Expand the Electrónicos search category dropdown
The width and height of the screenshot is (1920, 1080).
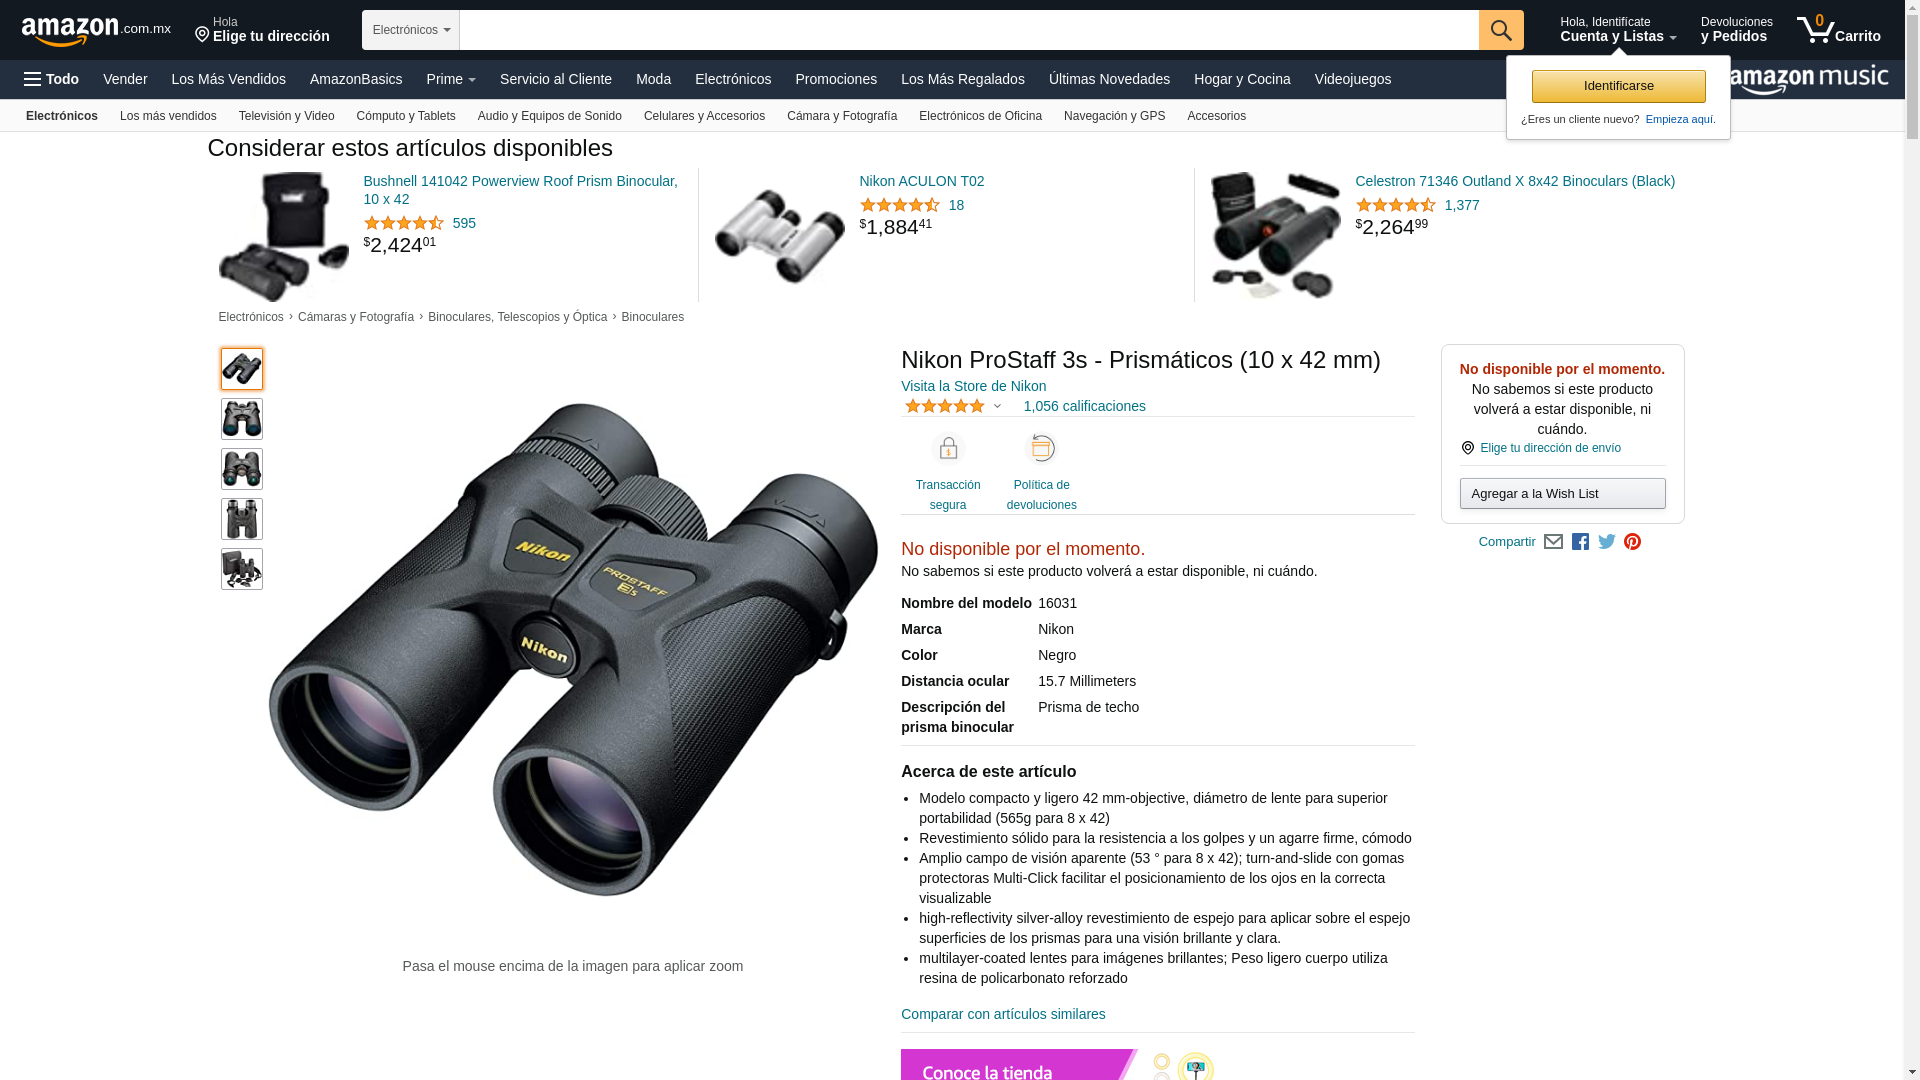(411, 30)
